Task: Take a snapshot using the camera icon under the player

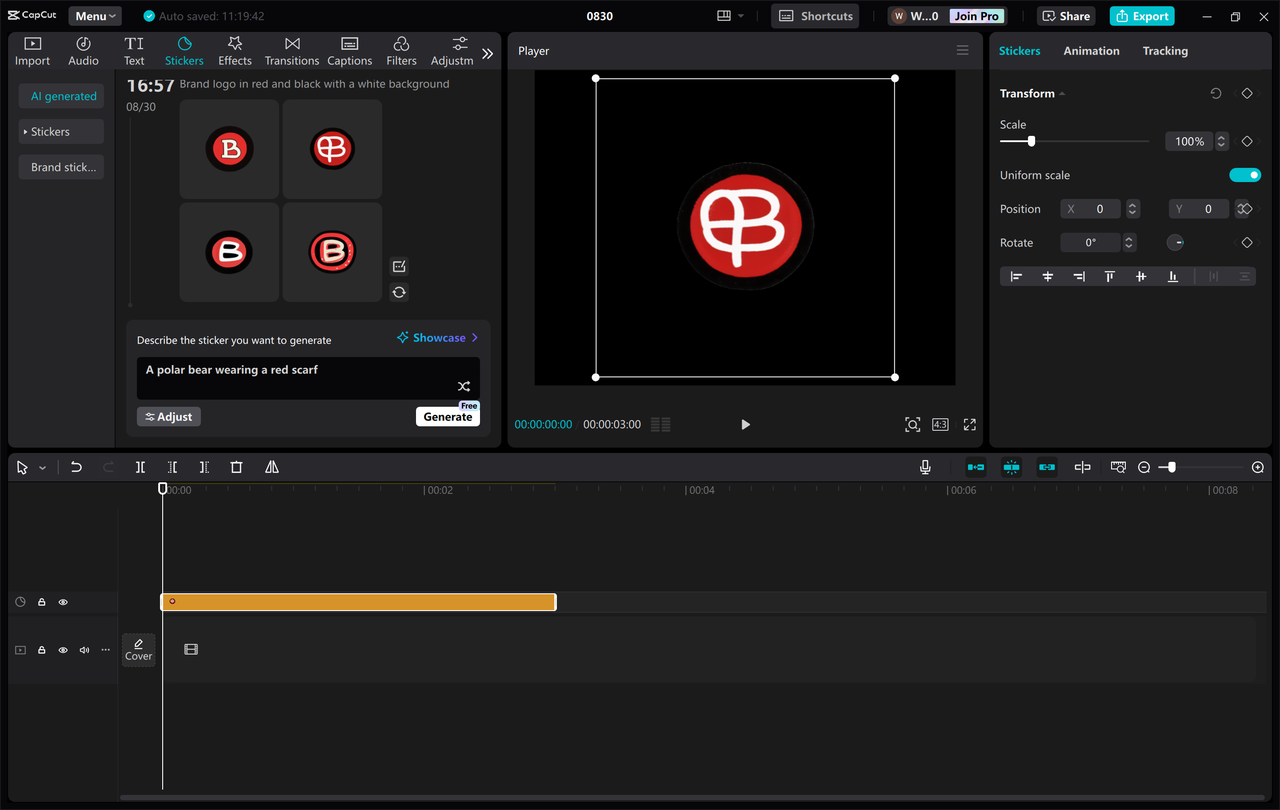Action: pos(912,424)
